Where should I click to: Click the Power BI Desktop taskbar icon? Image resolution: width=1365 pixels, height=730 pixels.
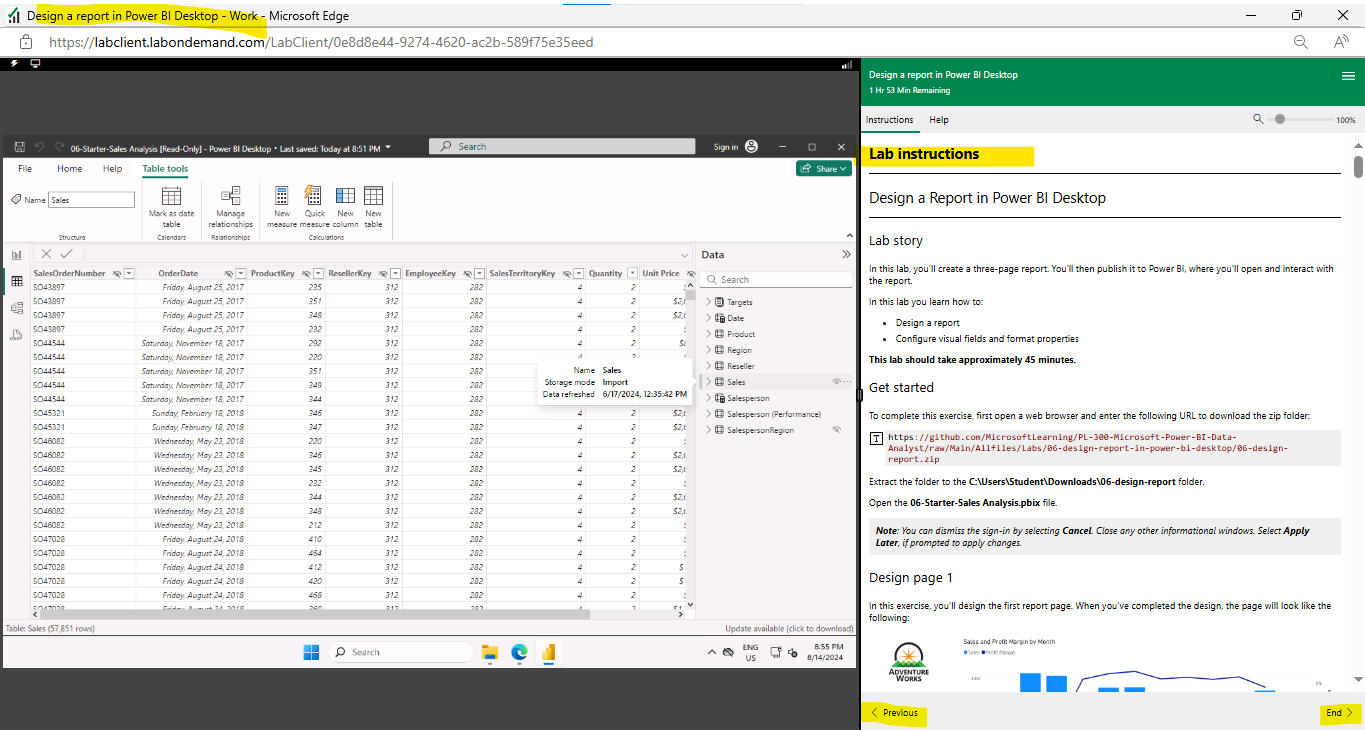pyautogui.click(x=548, y=652)
